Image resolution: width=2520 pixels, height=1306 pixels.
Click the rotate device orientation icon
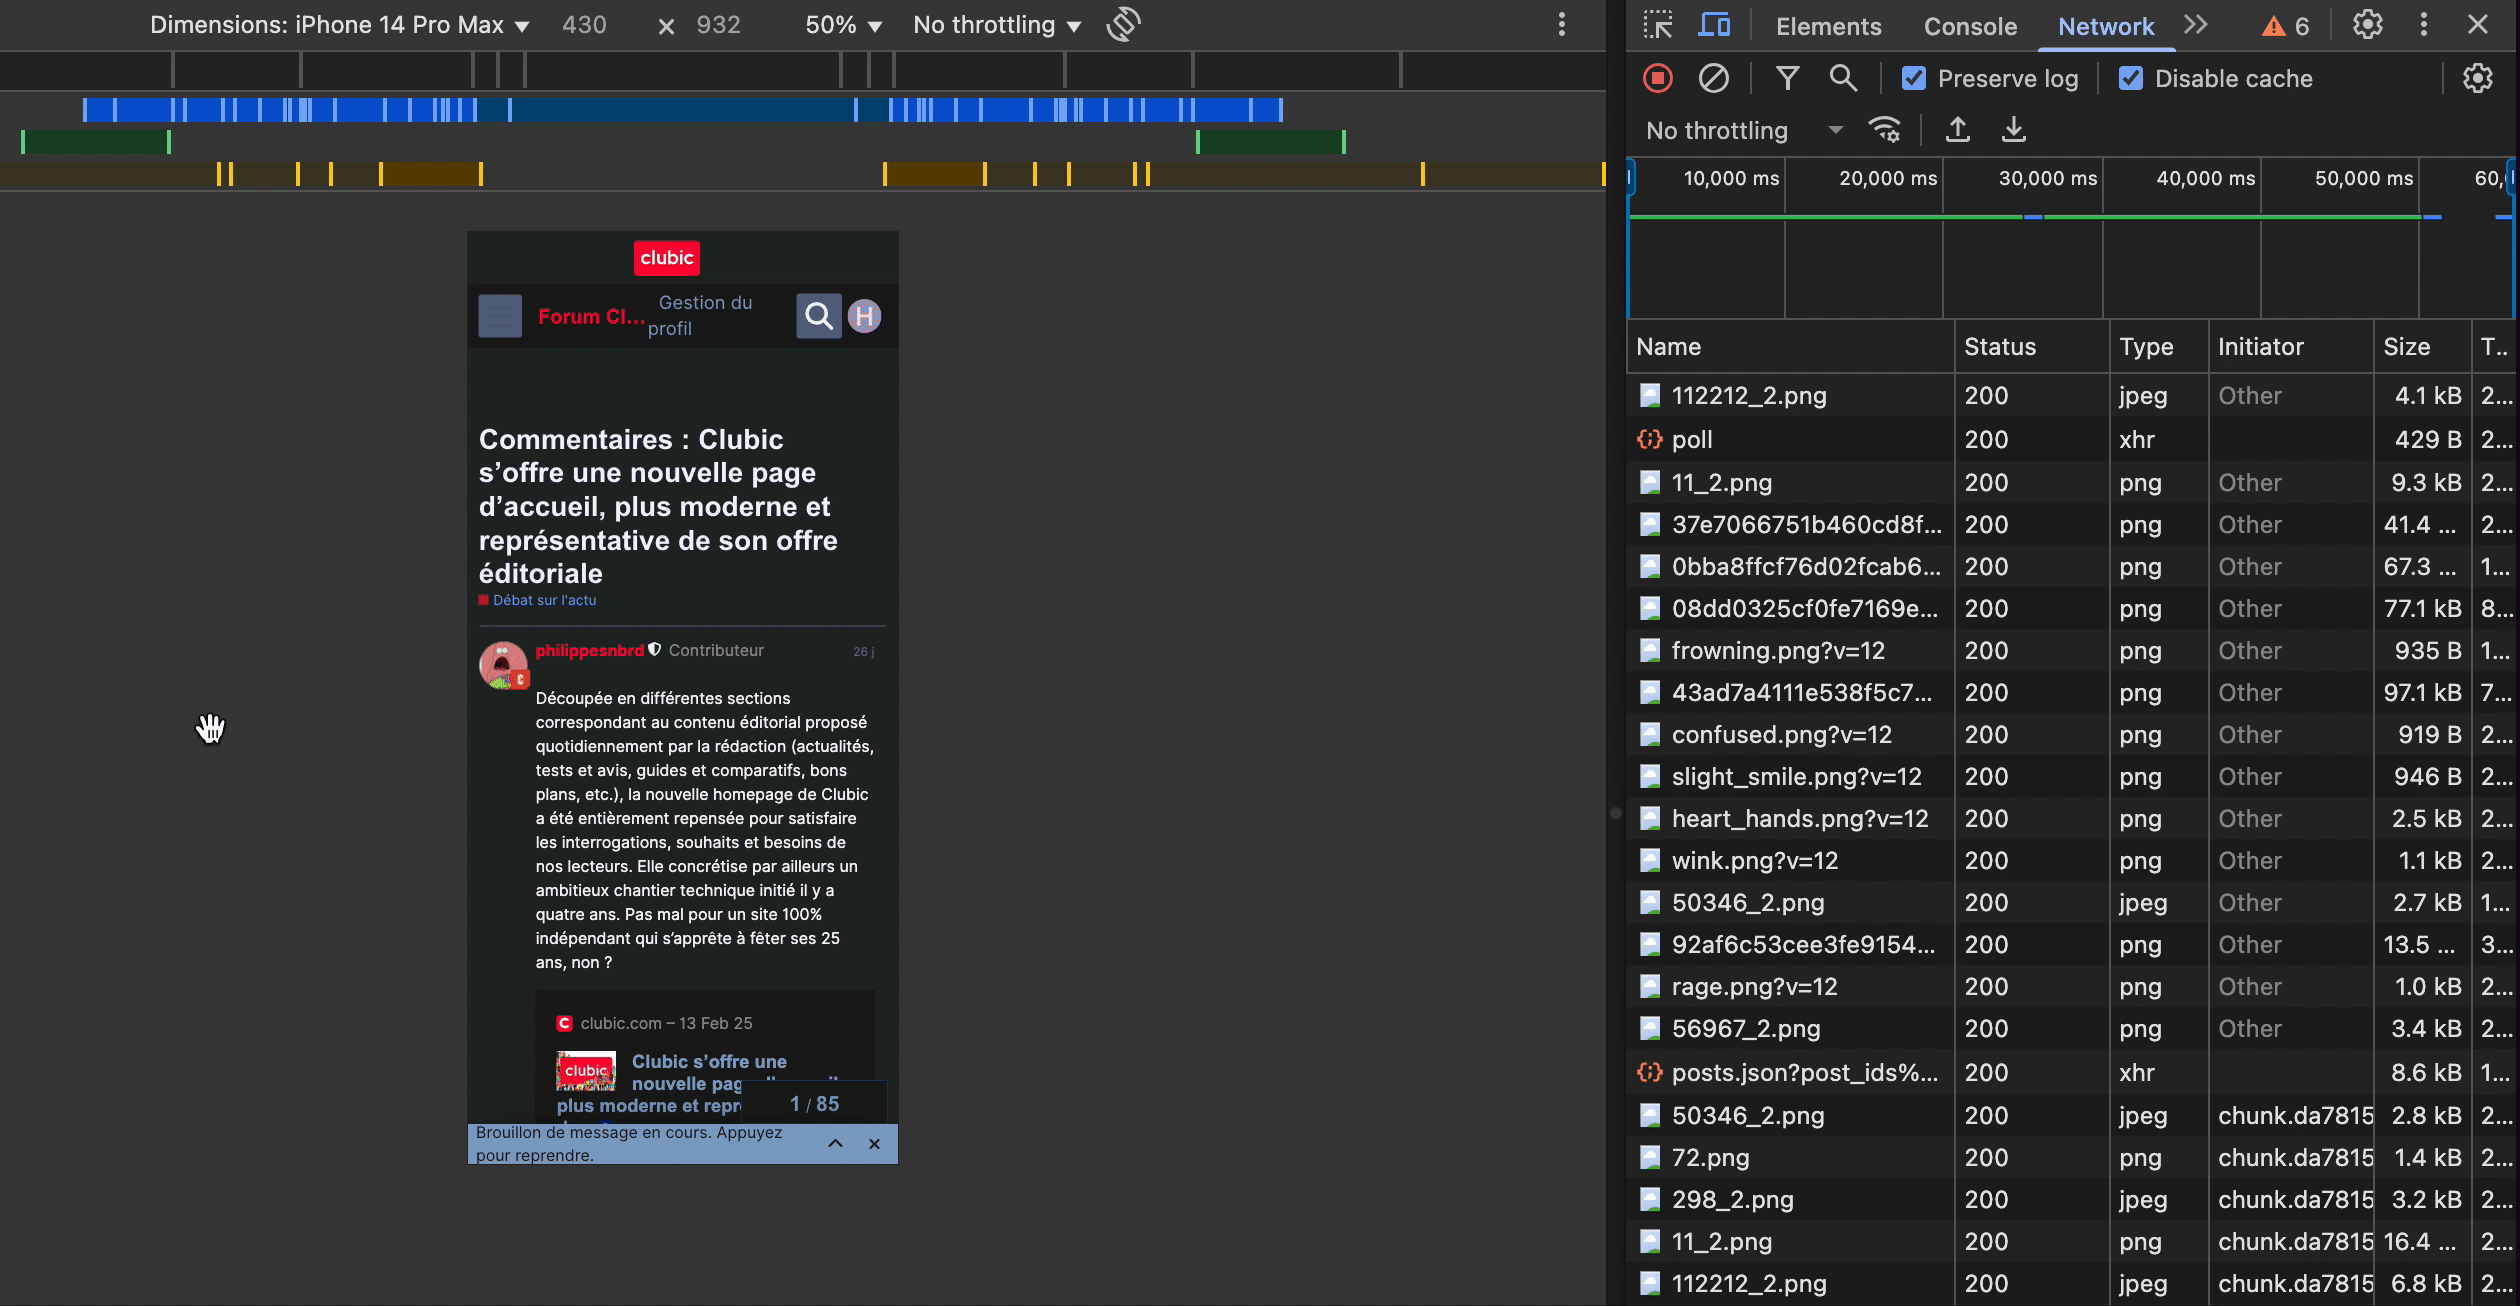[x=1123, y=25]
